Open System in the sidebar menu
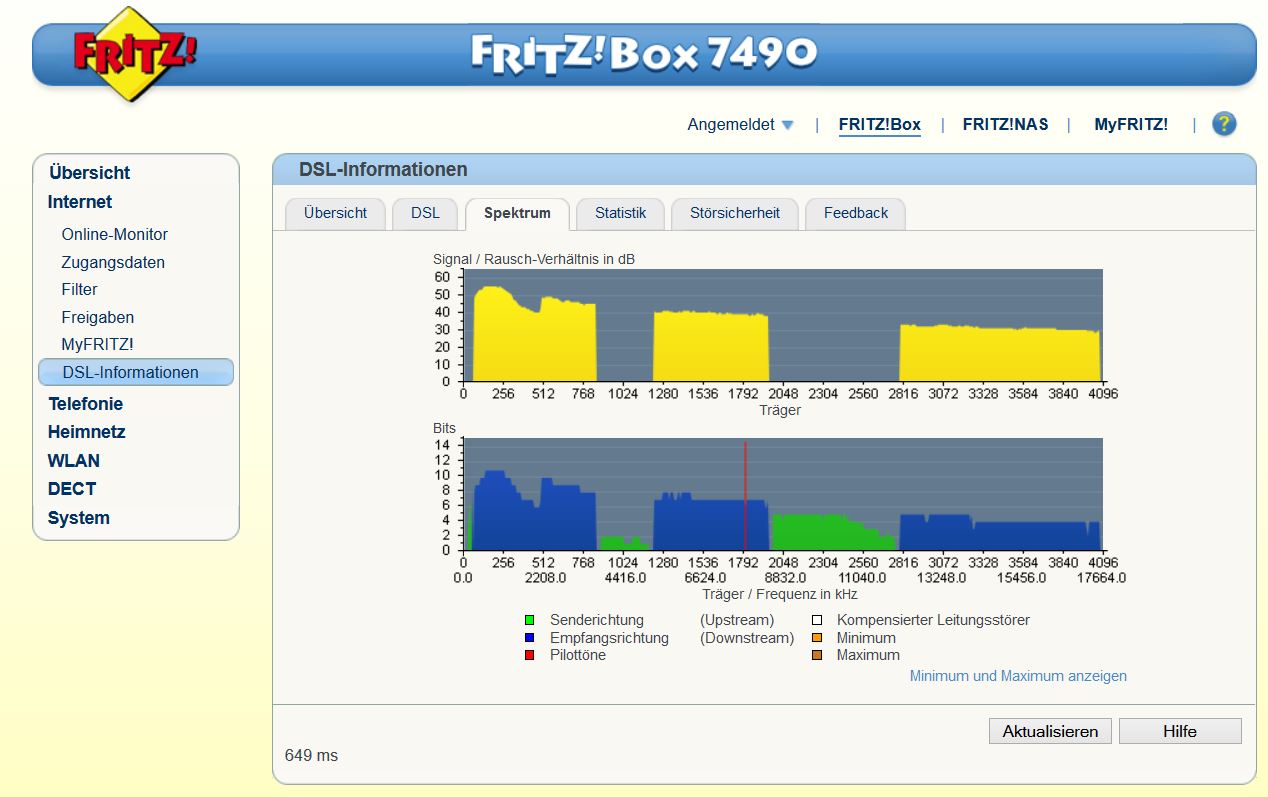1268x797 pixels. point(79,518)
